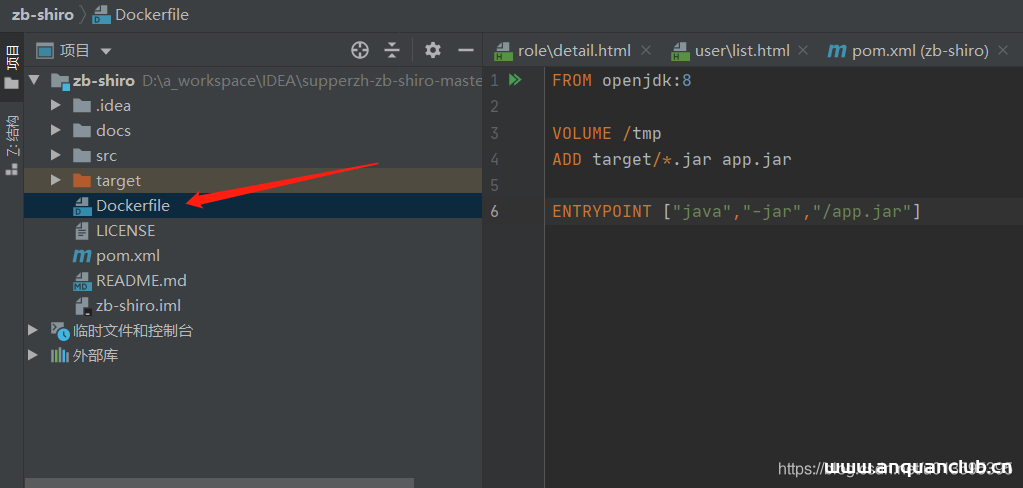This screenshot has width=1023, height=488.
Task: Expand the target folder
Action: coord(56,181)
